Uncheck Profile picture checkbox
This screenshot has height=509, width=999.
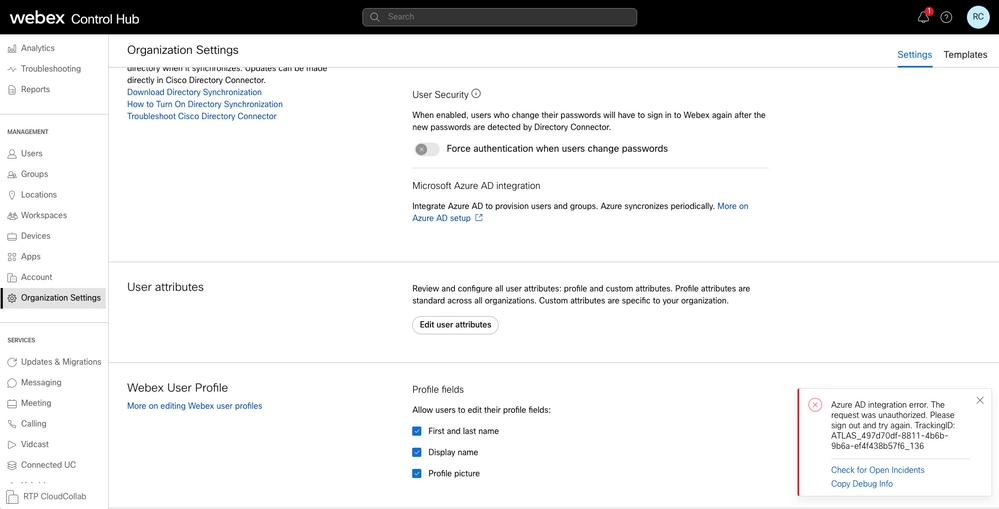pos(417,473)
